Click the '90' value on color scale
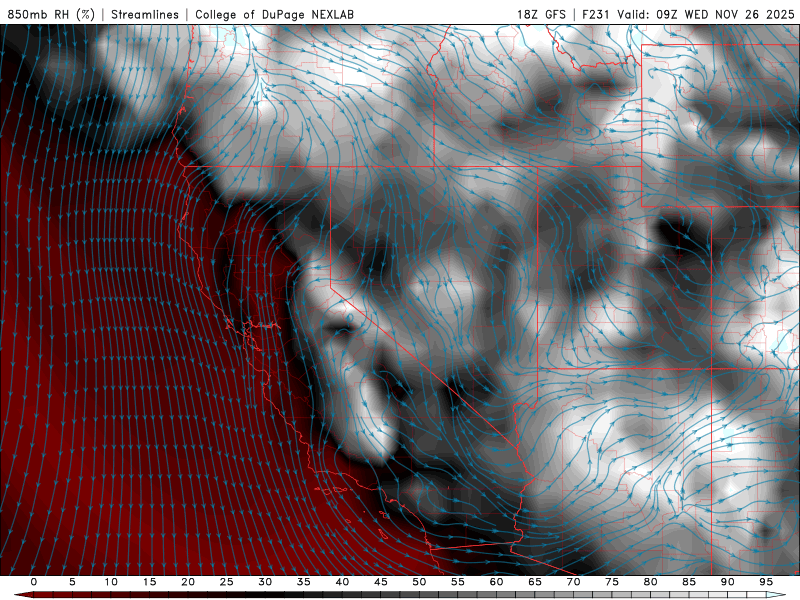800x600 pixels. (x=728, y=582)
